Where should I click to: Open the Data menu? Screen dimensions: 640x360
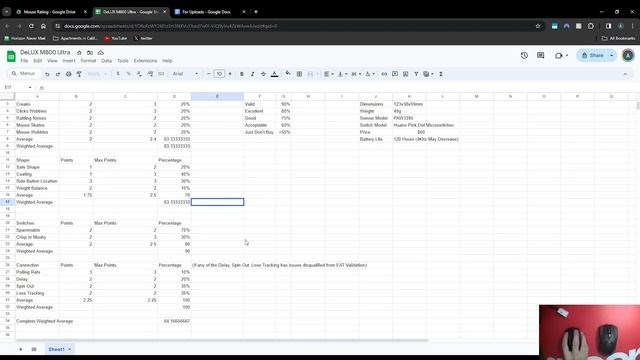pos(107,61)
